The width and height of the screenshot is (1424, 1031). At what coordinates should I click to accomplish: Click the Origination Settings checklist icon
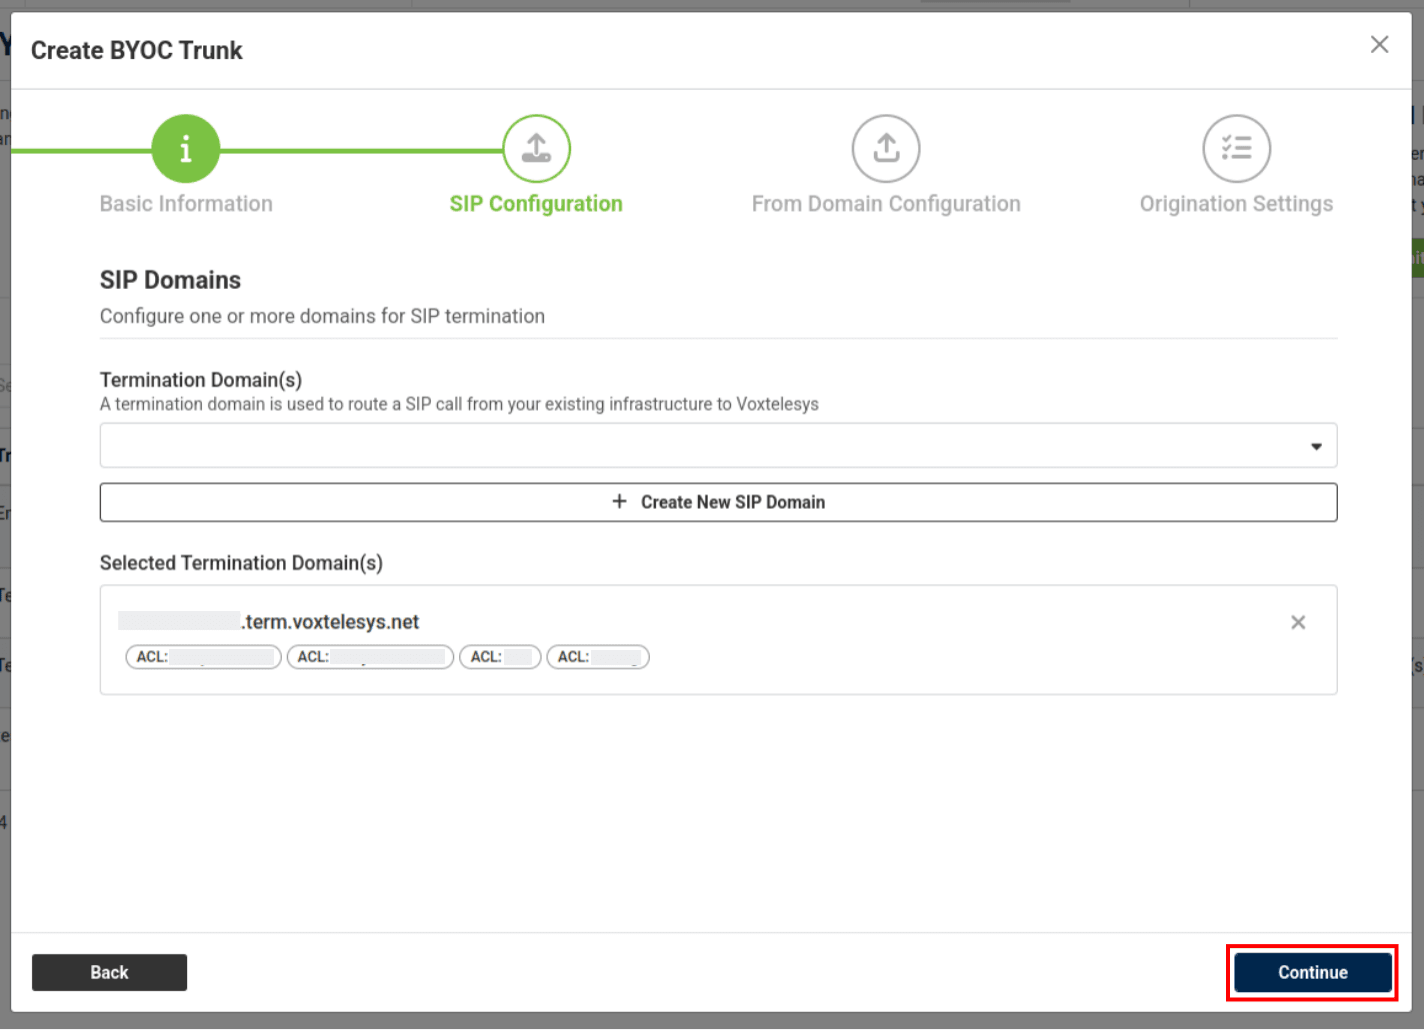click(1236, 149)
